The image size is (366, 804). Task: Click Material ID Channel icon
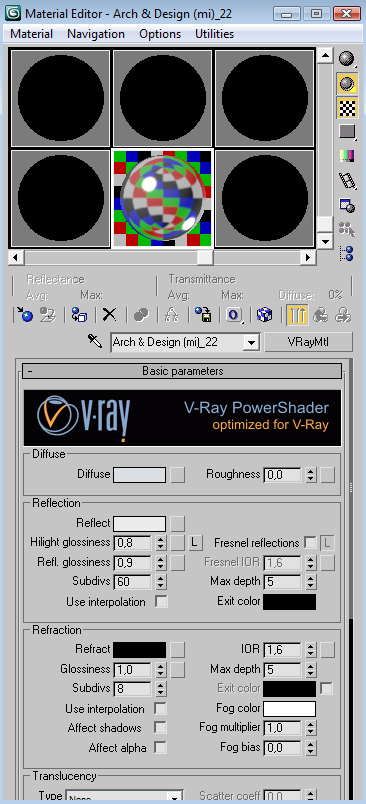click(234, 314)
